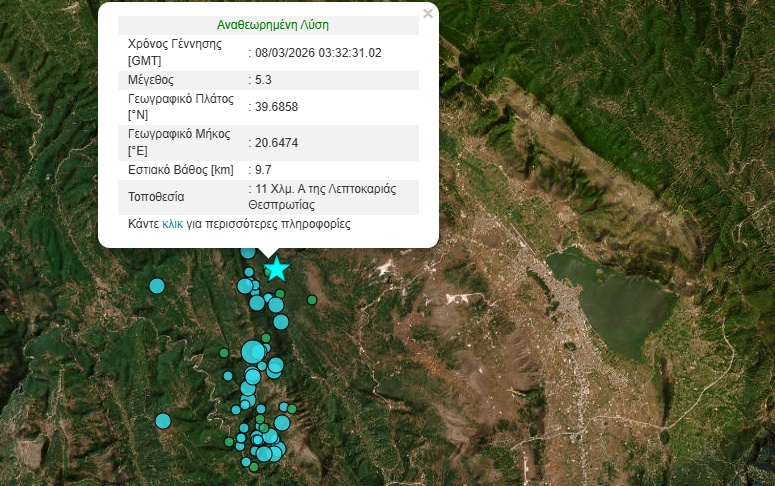Click the 'Αναθεωρημένη Λύση' popup title
775x486 pixels.
[x=272, y=25]
